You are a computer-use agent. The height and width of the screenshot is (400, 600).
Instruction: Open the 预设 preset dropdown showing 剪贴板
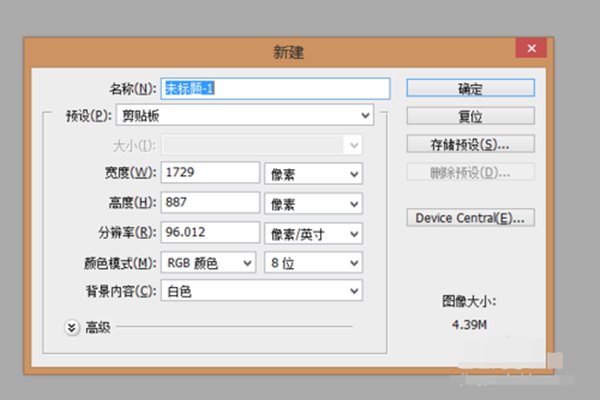[245, 115]
